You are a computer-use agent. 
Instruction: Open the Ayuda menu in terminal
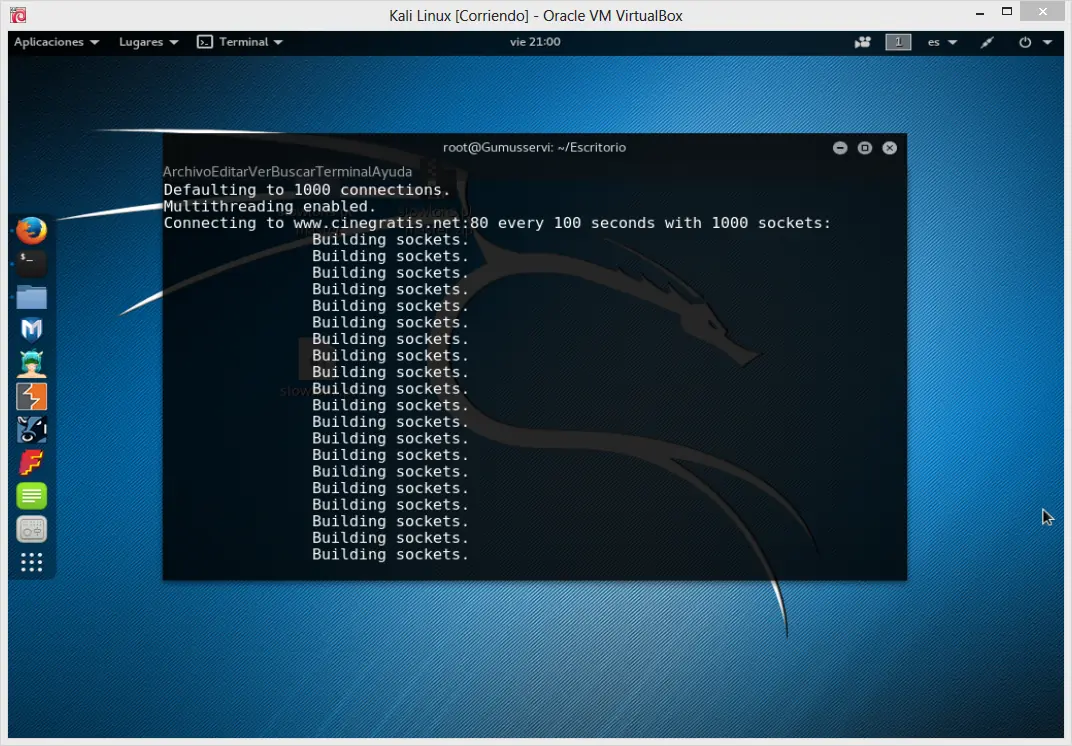pos(392,172)
